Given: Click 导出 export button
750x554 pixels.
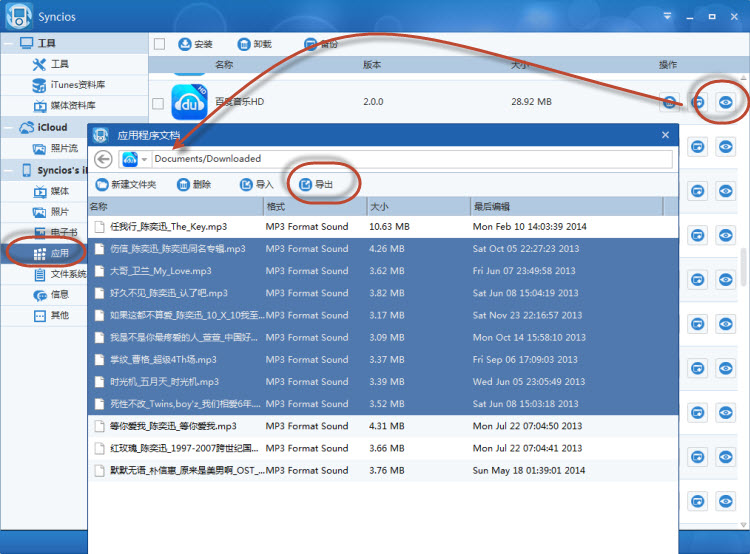Looking at the screenshot, I should tap(316, 185).
